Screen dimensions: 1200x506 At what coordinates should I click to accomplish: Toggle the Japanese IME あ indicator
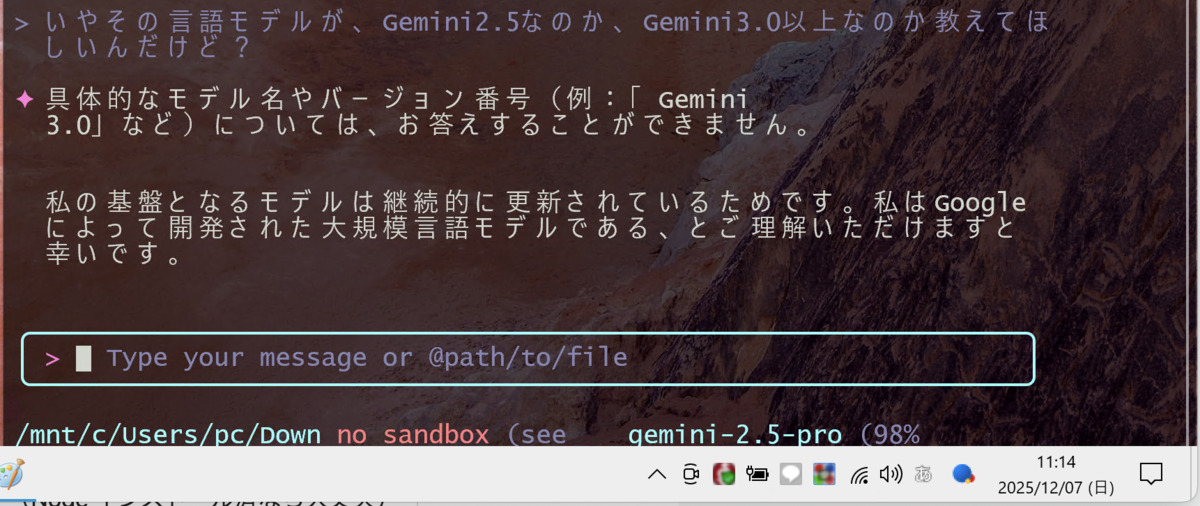click(924, 475)
